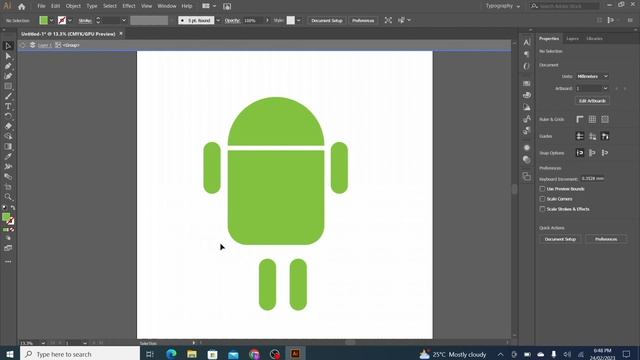Open the Stroke color dropdown arrow
This screenshot has height=360, width=640.
tap(70, 20)
